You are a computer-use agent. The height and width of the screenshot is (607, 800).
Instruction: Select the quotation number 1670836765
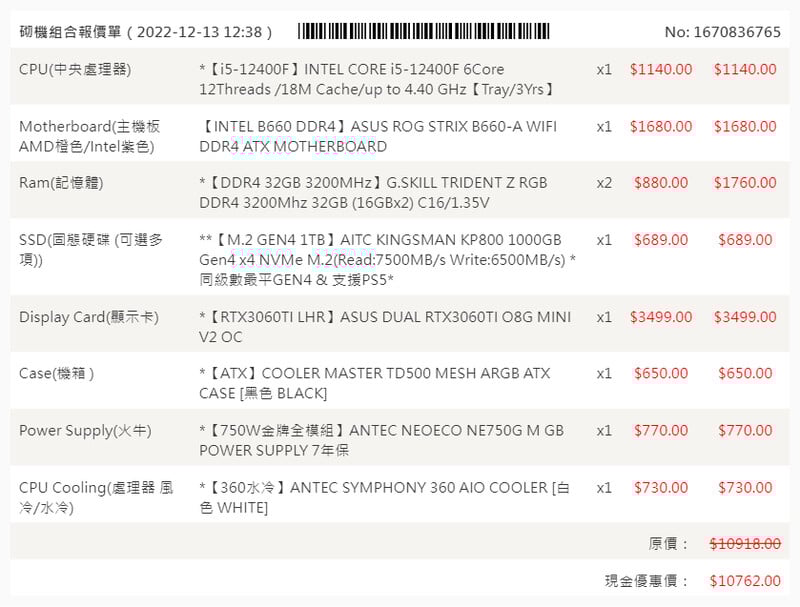coord(722,32)
